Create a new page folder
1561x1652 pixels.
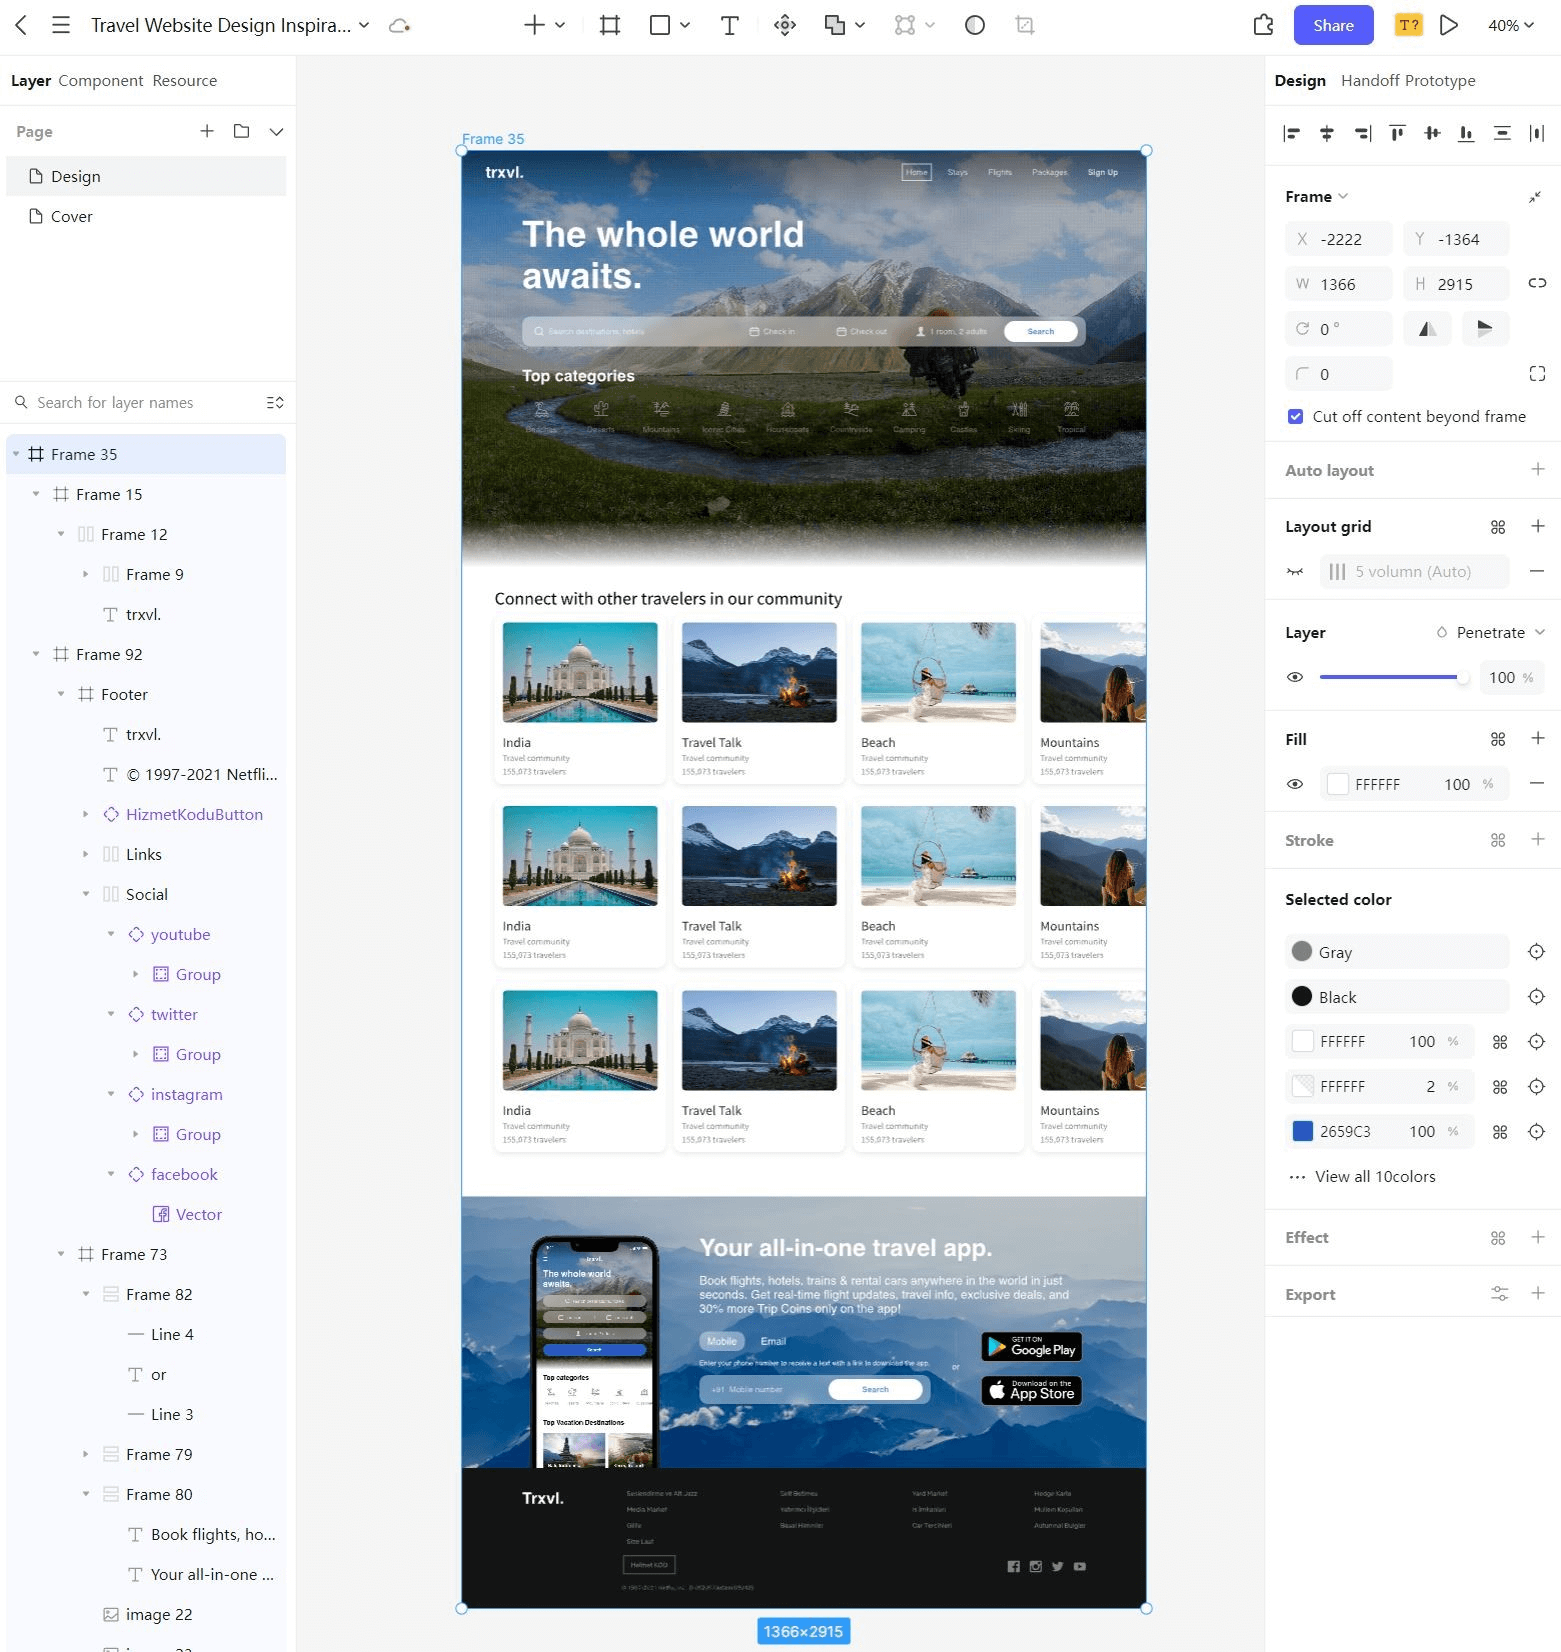click(241, 131)
